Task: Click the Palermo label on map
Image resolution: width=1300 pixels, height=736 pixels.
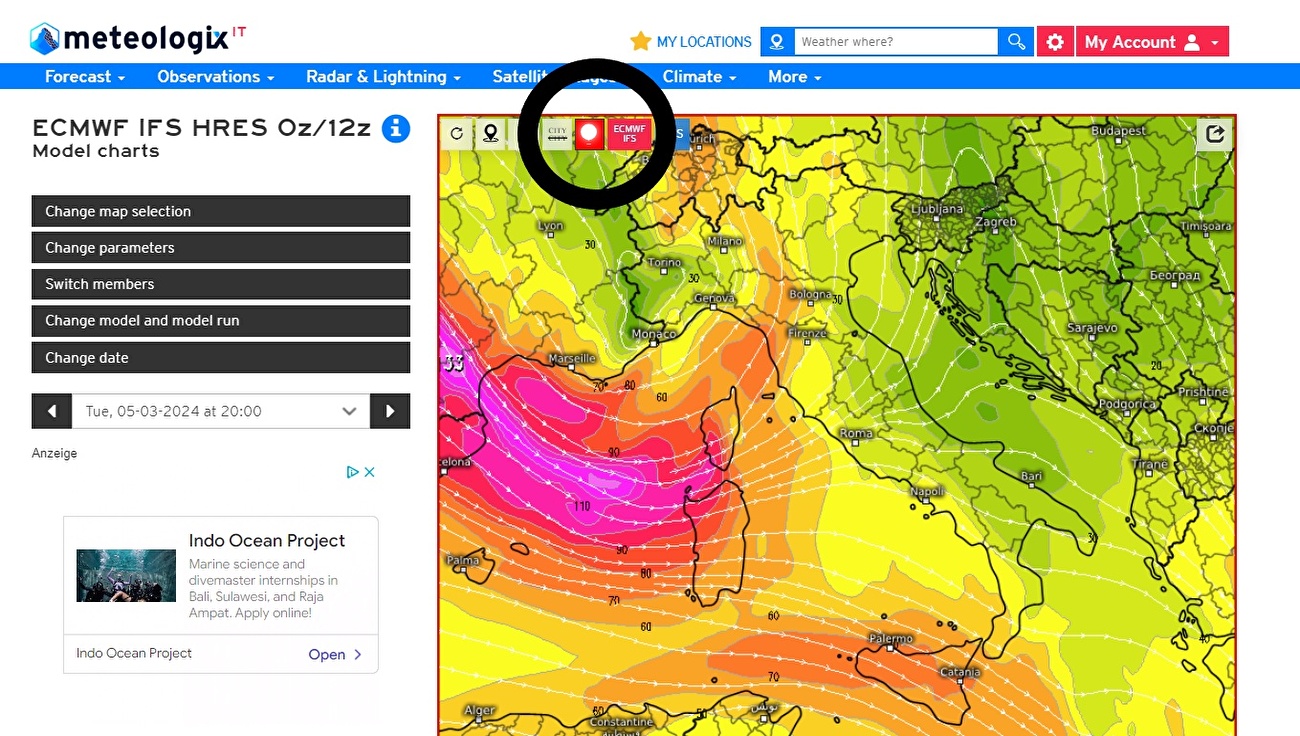Action: pos(890,638)
